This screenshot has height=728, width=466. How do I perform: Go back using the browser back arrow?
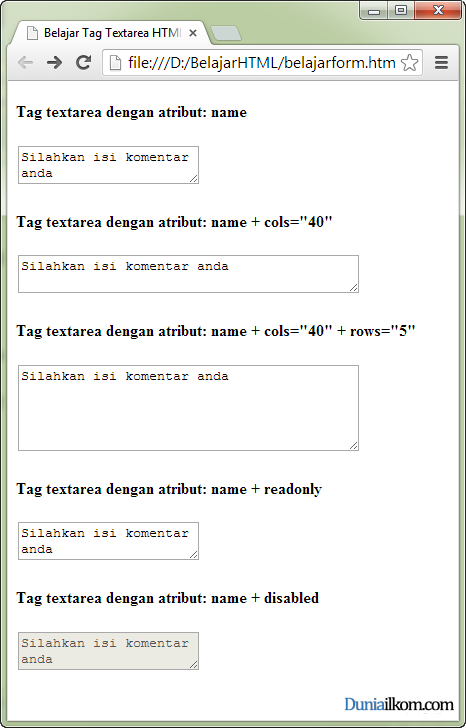(x=26, y=63)
